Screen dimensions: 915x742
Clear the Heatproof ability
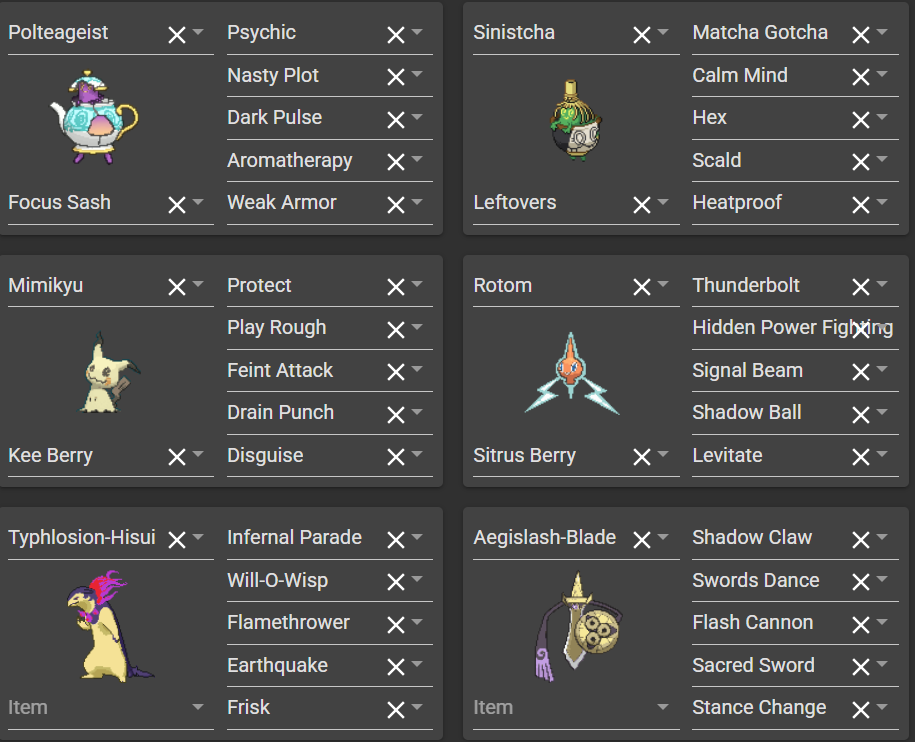[x=861, y=205]
